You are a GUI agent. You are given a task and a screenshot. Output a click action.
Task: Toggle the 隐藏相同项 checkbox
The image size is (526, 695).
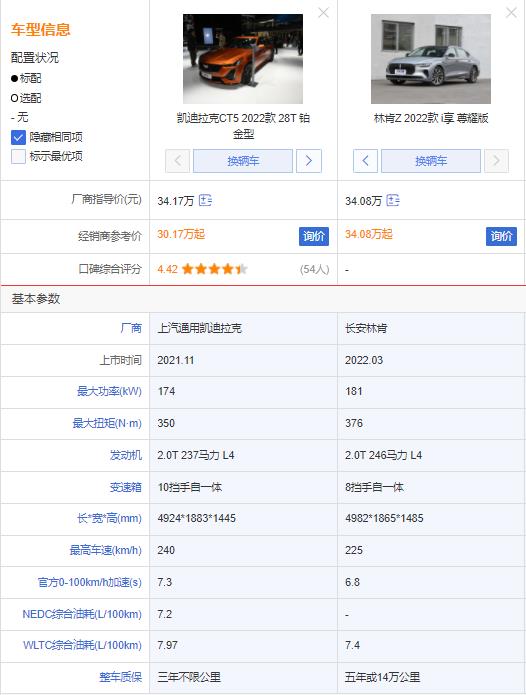(x=18, y=137)
